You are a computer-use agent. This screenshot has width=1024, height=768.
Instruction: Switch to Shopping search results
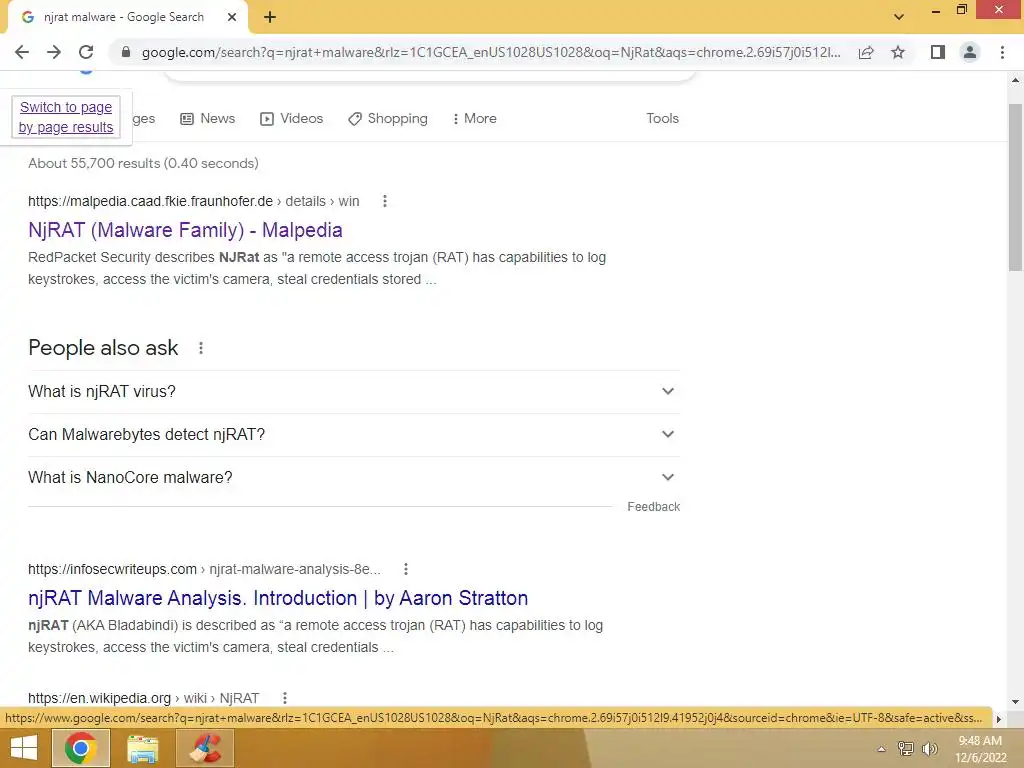coord(388,118)
